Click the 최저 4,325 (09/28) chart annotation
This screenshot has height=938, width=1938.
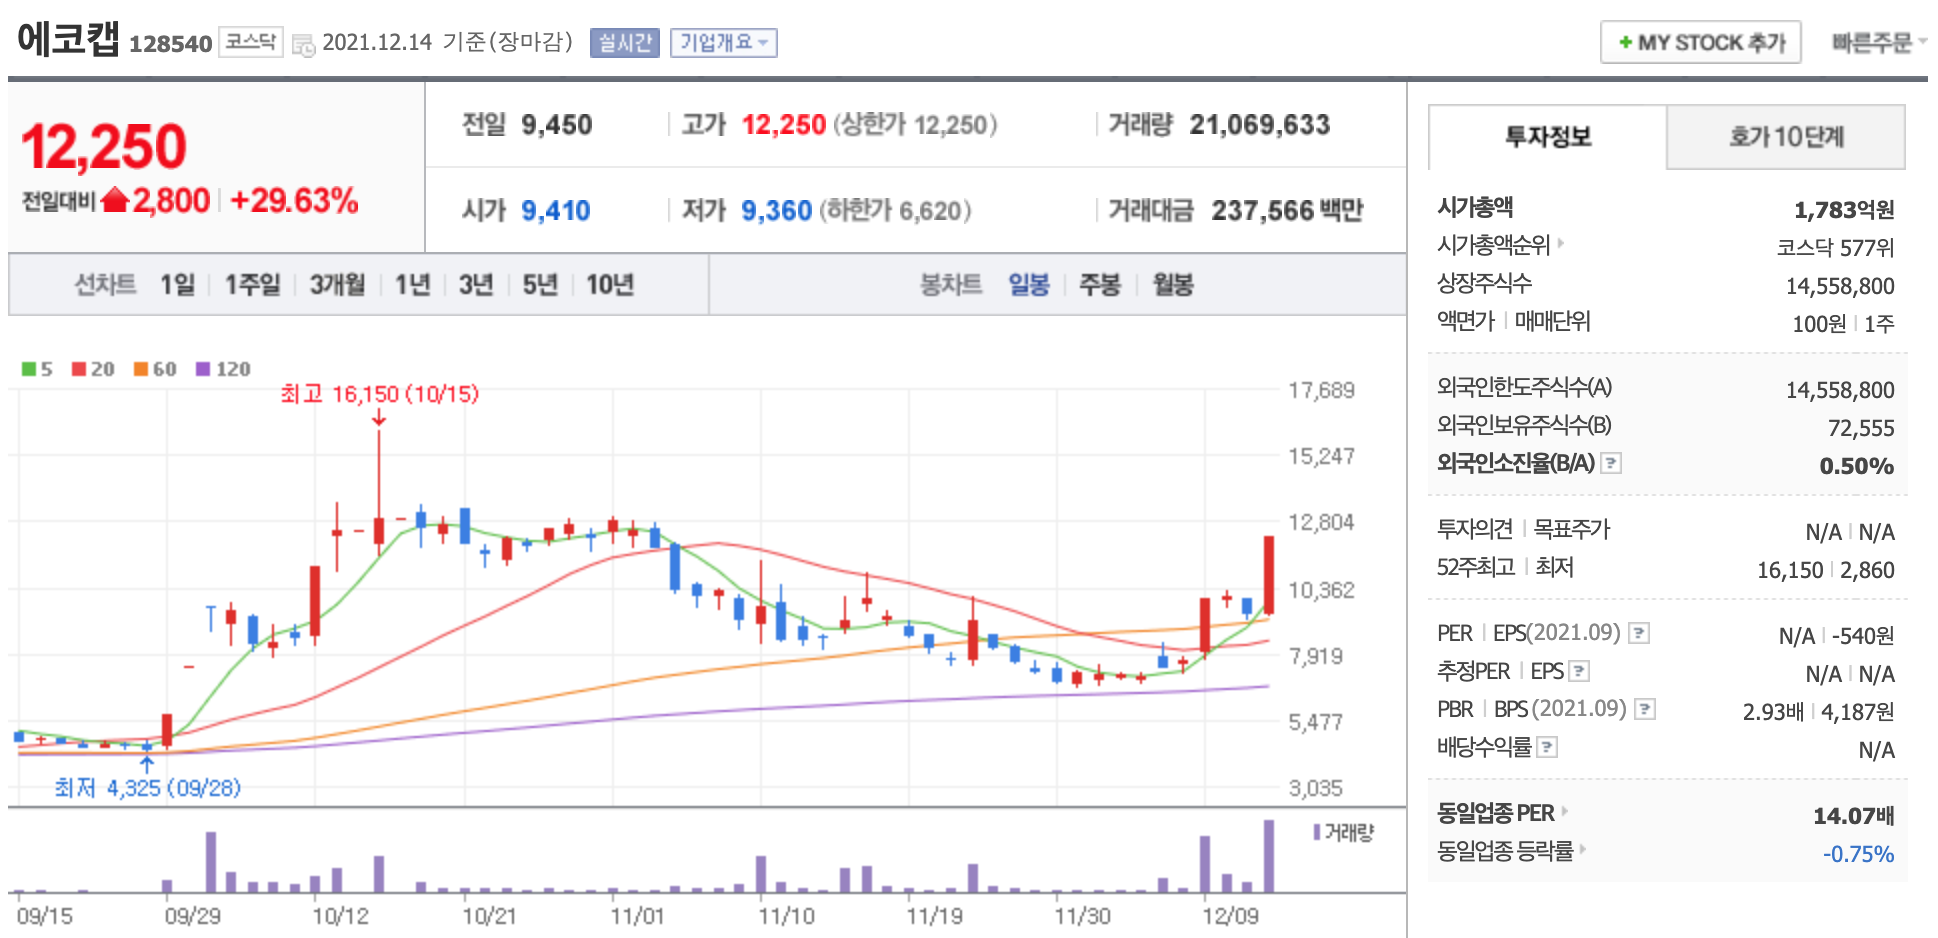[x=148, y=788]
